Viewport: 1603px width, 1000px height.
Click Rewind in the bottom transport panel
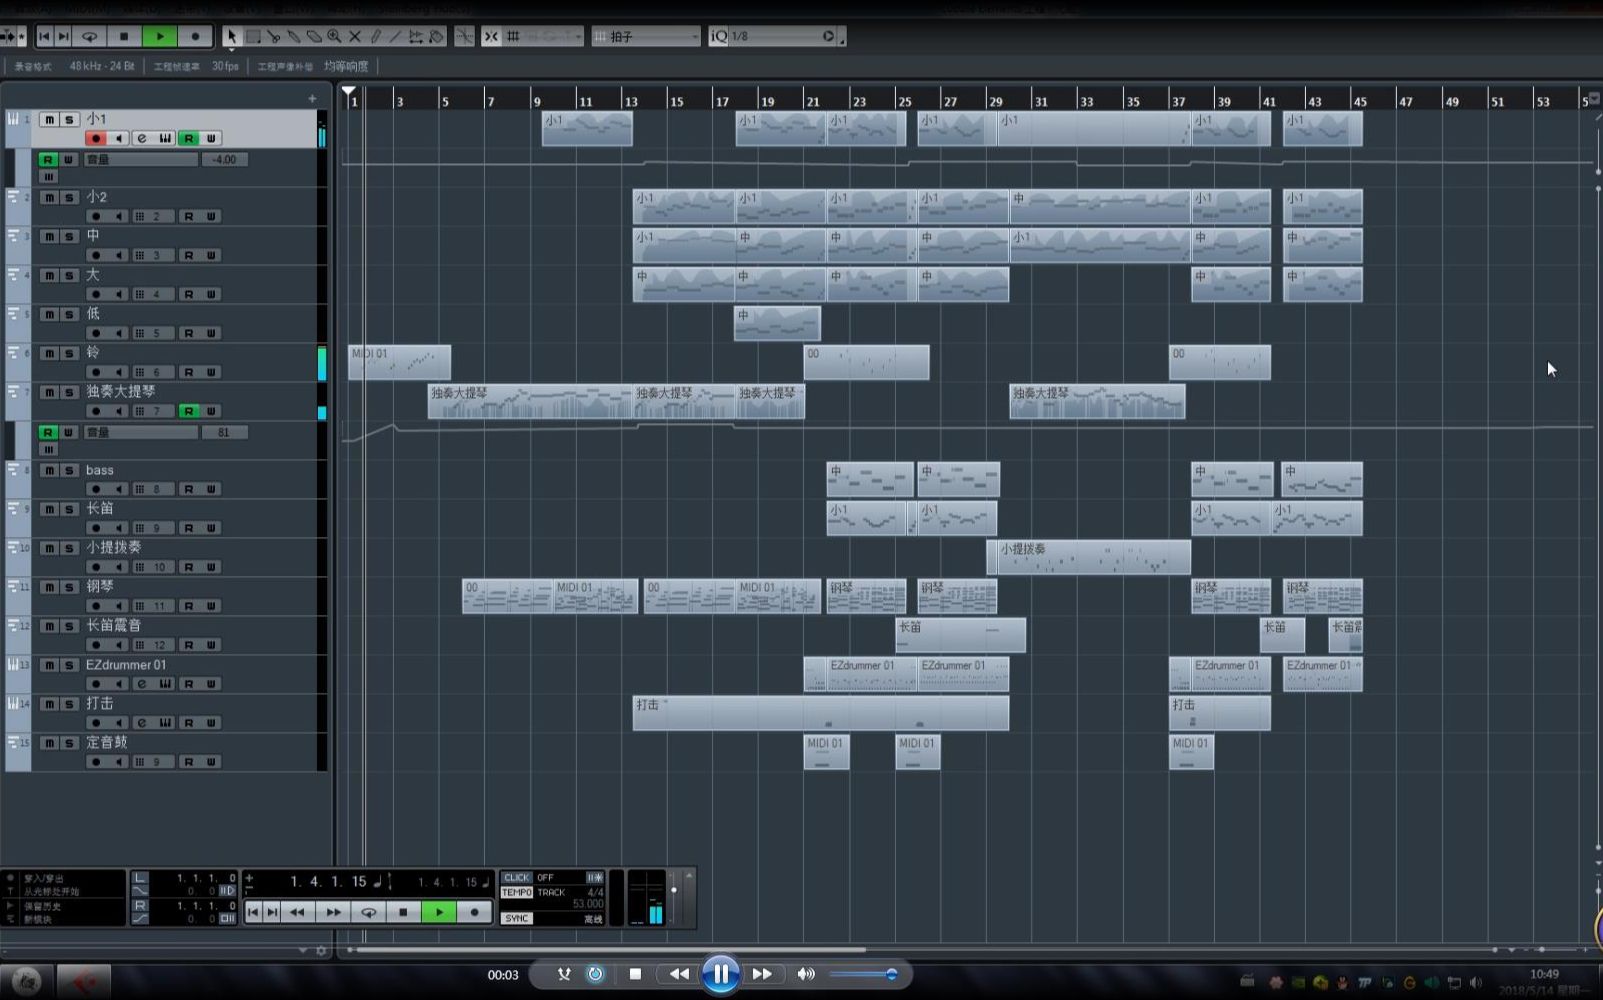pyautogui.click(x=298, y=912)
